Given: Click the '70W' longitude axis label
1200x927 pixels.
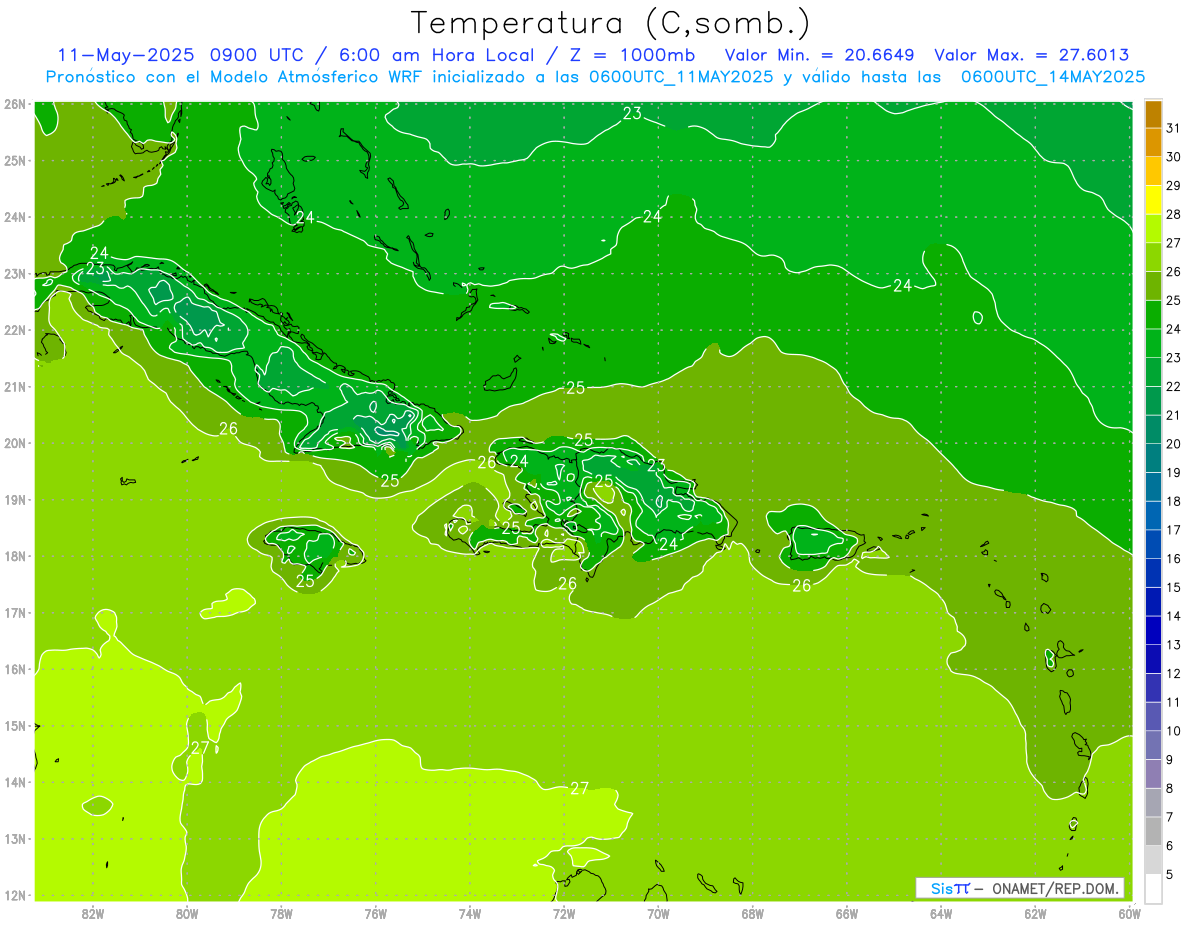Looking at the screenshot, I should pyautogui.click(x=658, y=912).
